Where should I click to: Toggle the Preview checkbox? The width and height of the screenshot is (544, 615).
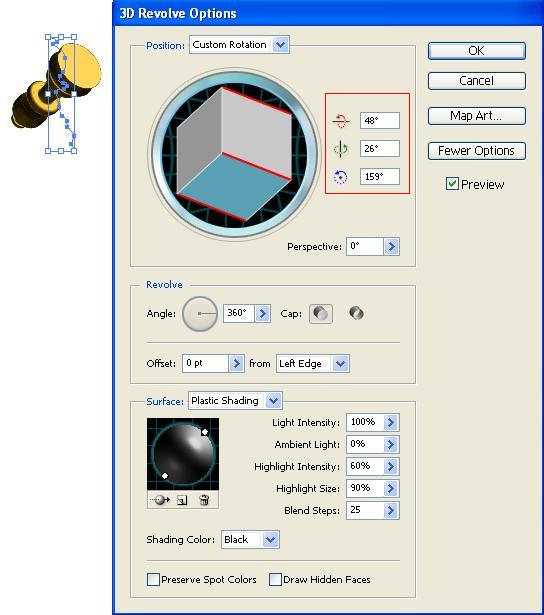pyautogui.click(x=452, y=184)
